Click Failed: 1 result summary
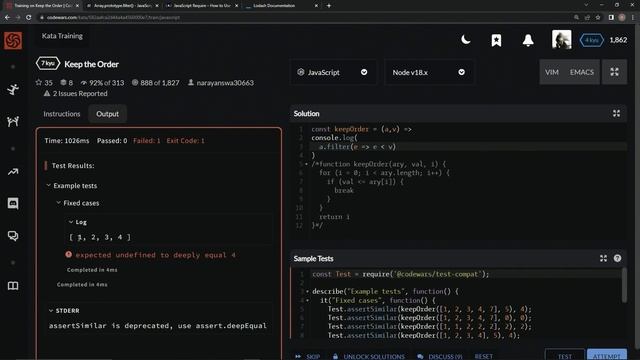 point(147,140)
